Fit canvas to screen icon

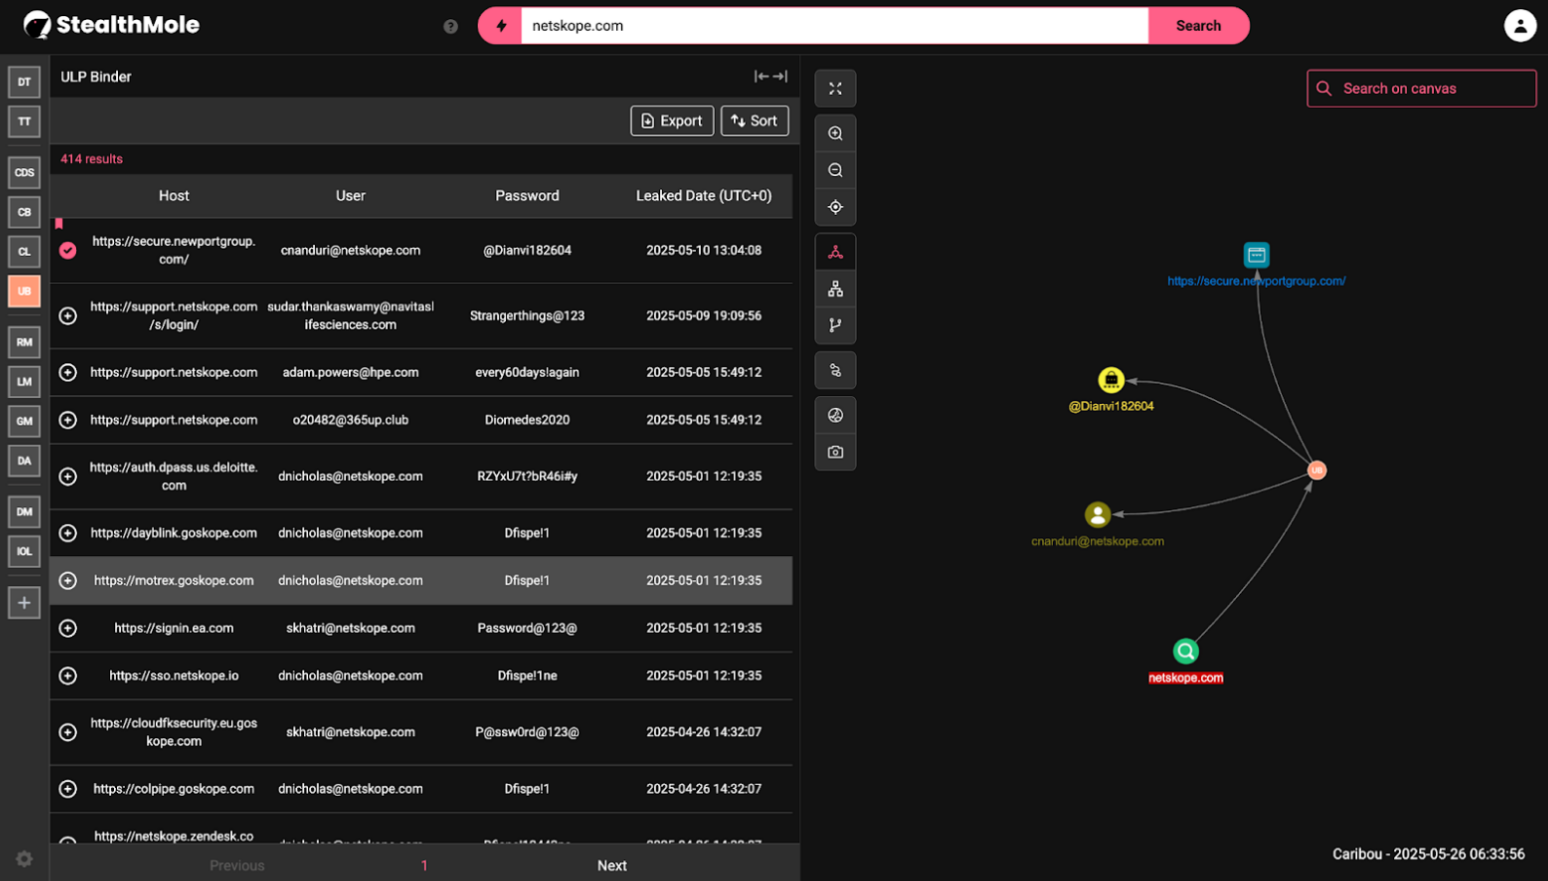[x=835, y=89]
